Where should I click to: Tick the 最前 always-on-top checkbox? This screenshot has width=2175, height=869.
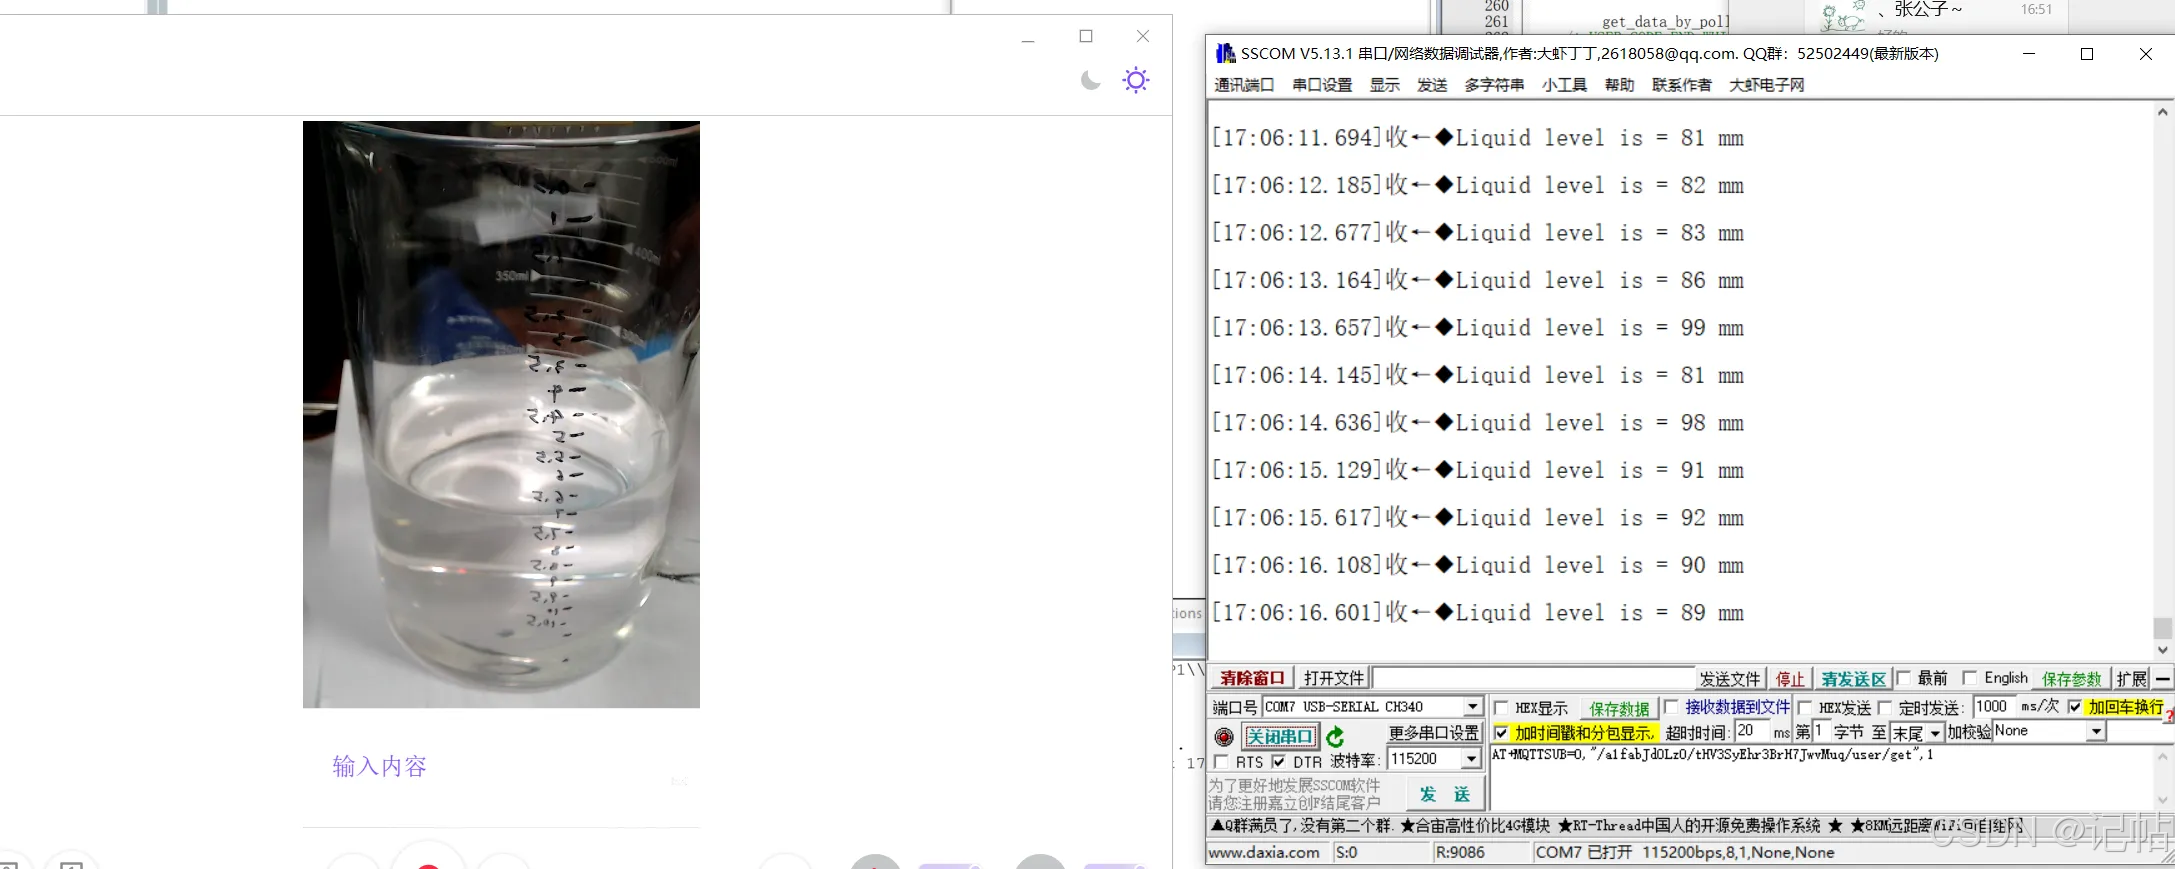[x=1904, y=678]
